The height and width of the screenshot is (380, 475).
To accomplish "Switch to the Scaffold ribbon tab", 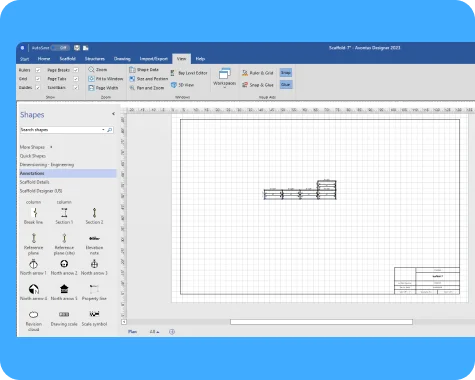I will pyautogui.click(x=67, y=59).
